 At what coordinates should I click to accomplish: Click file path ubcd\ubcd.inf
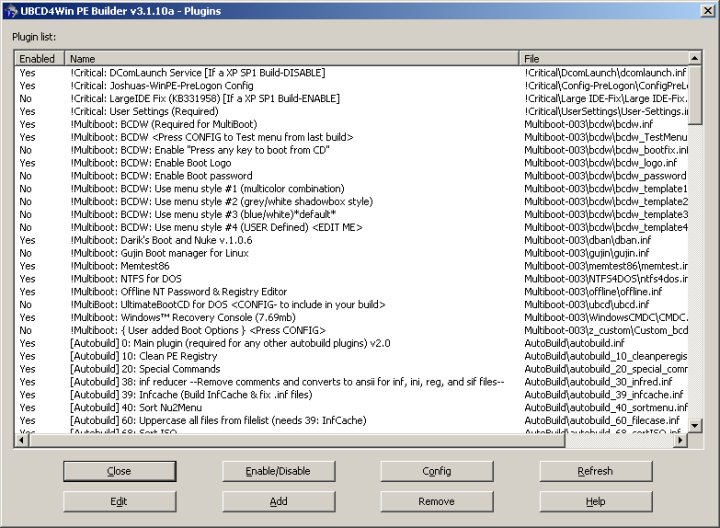[587, 304]
